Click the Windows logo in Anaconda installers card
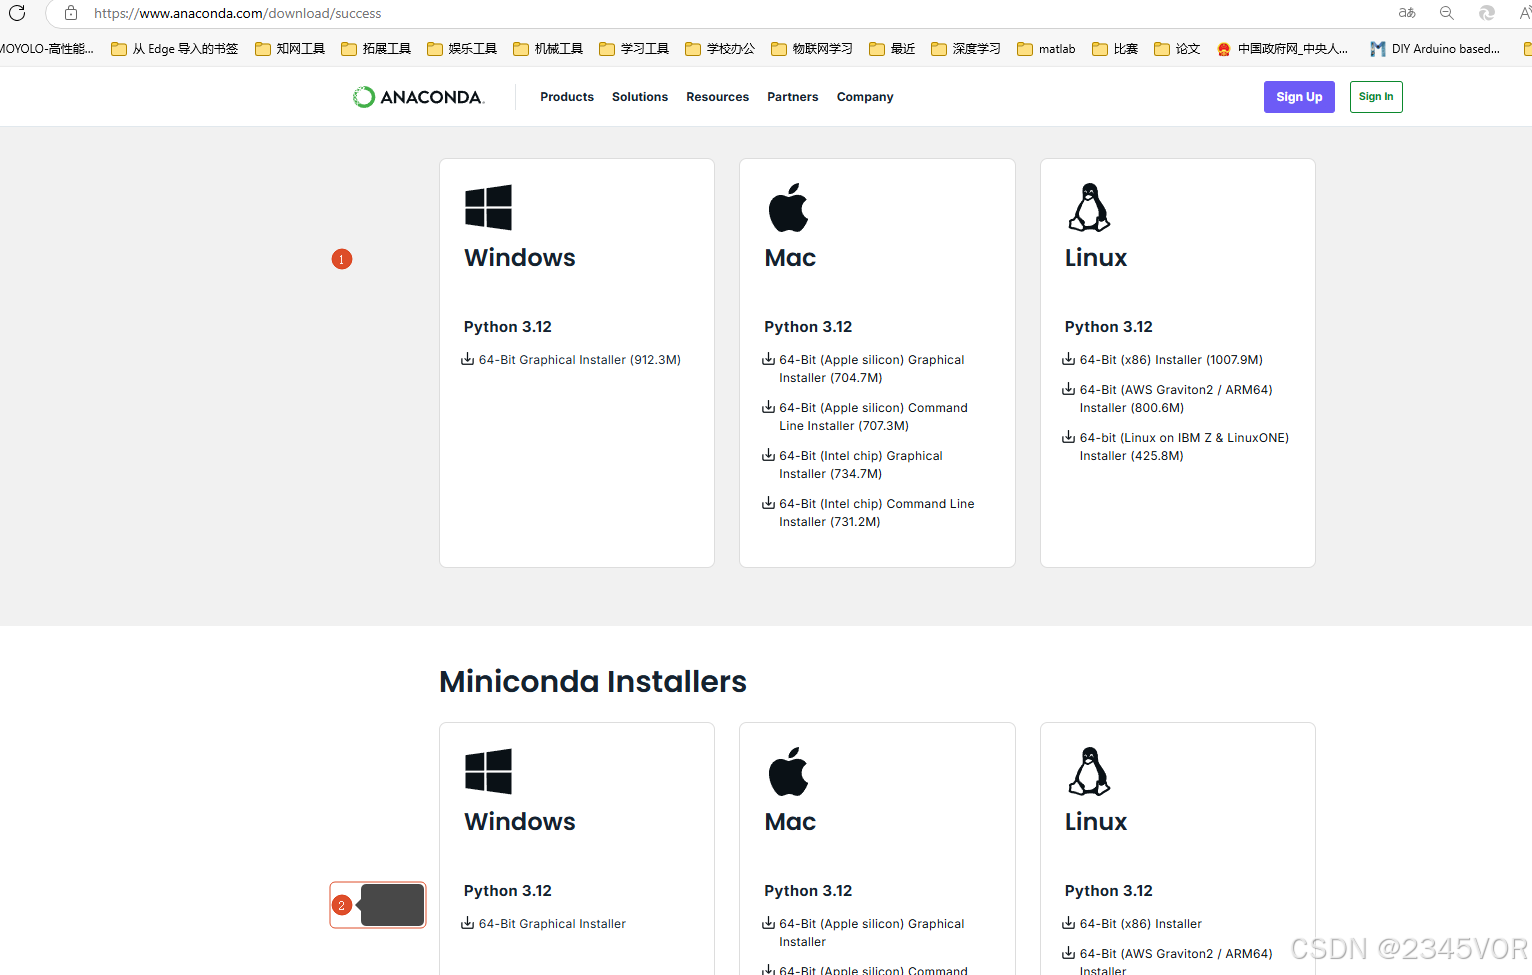 (x=488, y=207)
